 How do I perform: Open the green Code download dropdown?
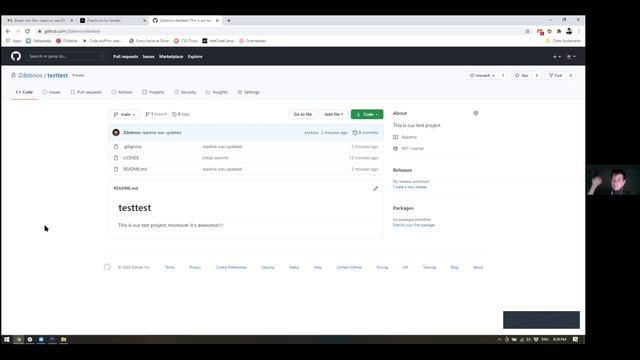point(367,114)
